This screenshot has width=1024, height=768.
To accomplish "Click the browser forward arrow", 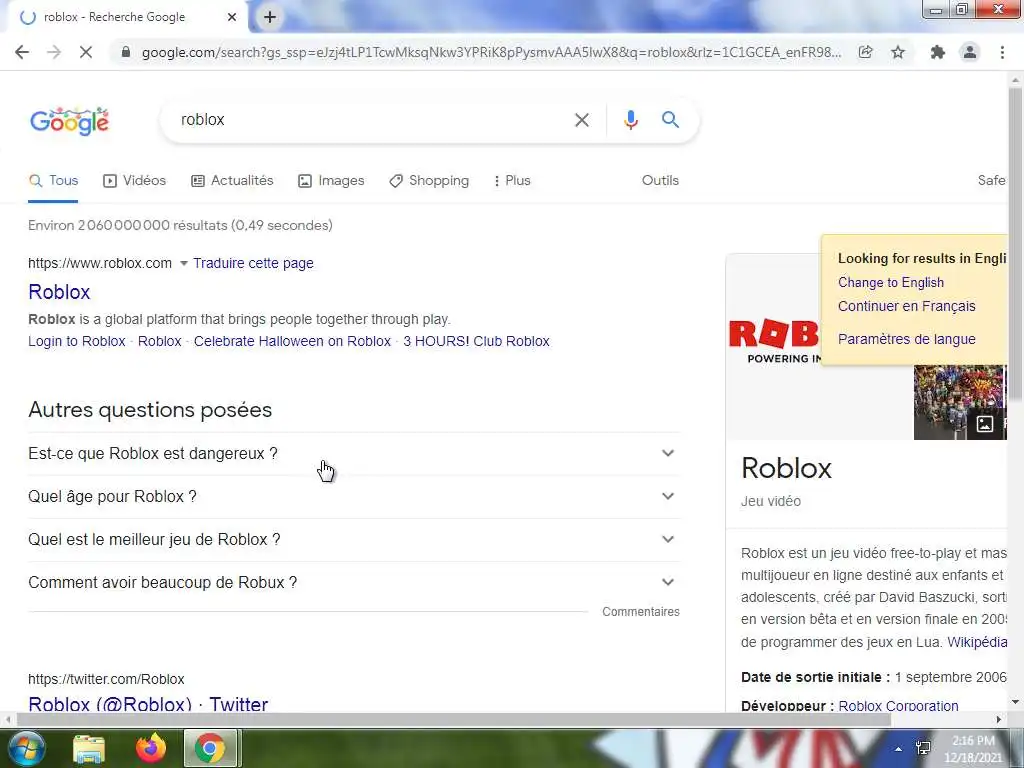I will [54, 52].
